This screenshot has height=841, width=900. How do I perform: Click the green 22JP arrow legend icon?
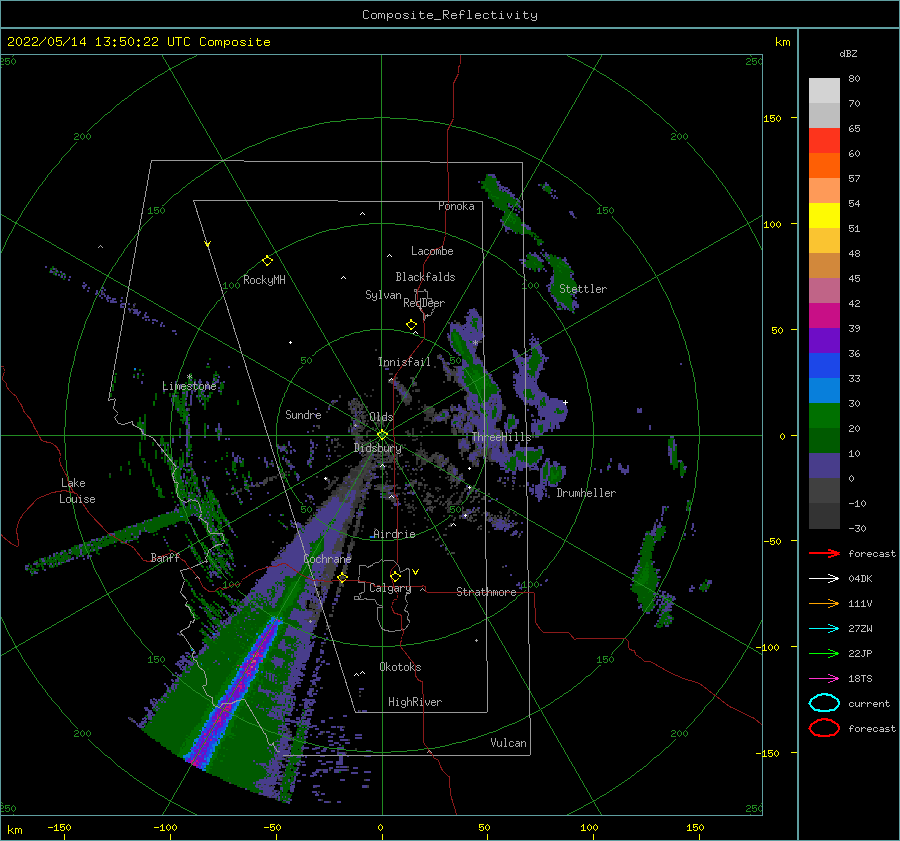824,653
